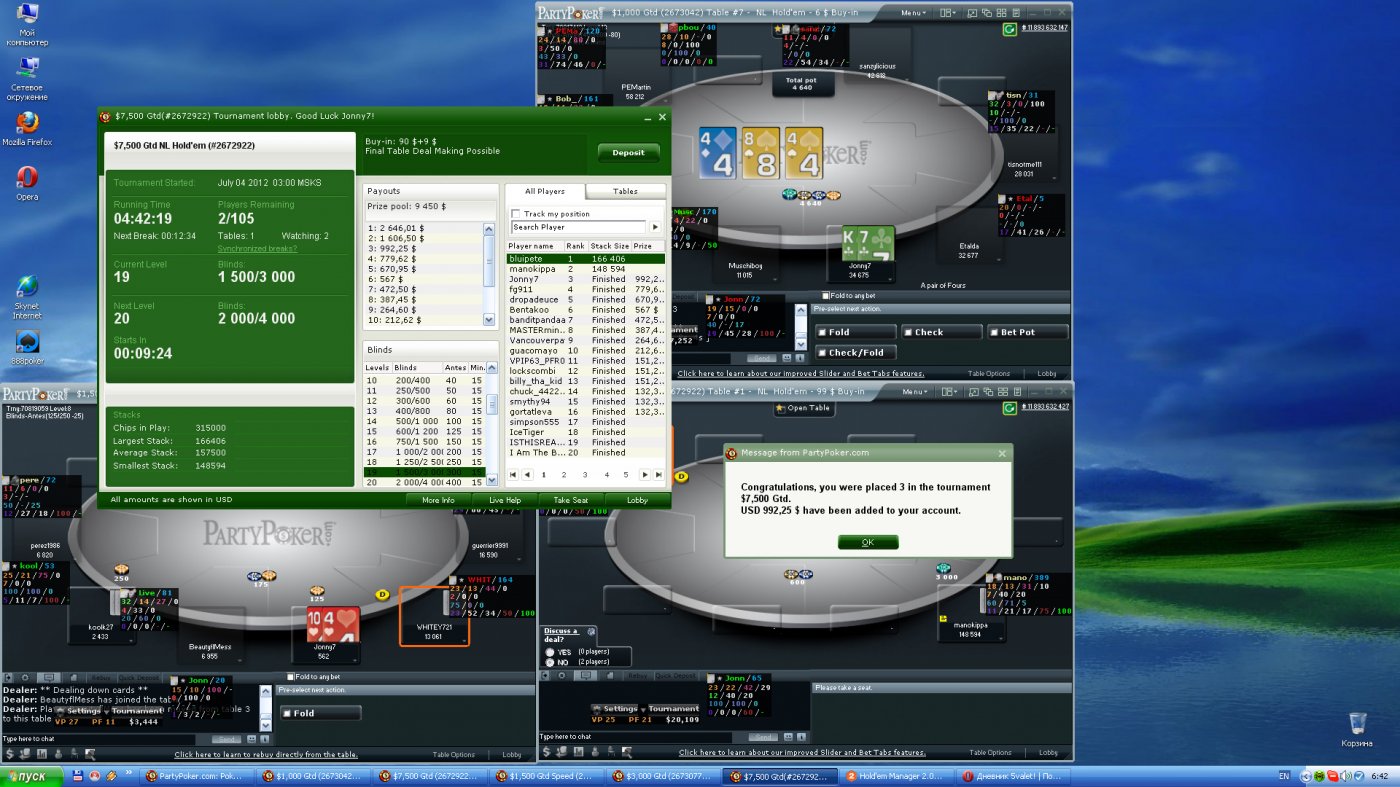Image resolution: width=1400 pixels, height=787 pixels.
Task: Launch Opera browser from the desktop
Action: coord(27,182)
